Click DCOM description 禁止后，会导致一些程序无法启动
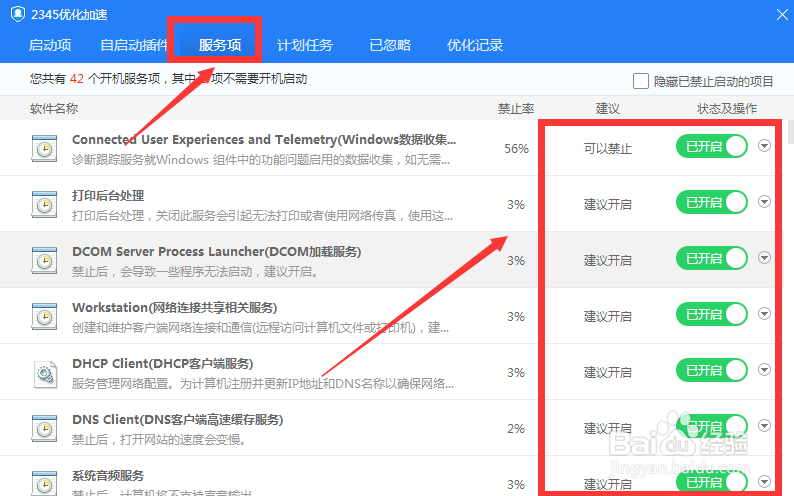Screen dimensions: 794x496 pos(195,272)
